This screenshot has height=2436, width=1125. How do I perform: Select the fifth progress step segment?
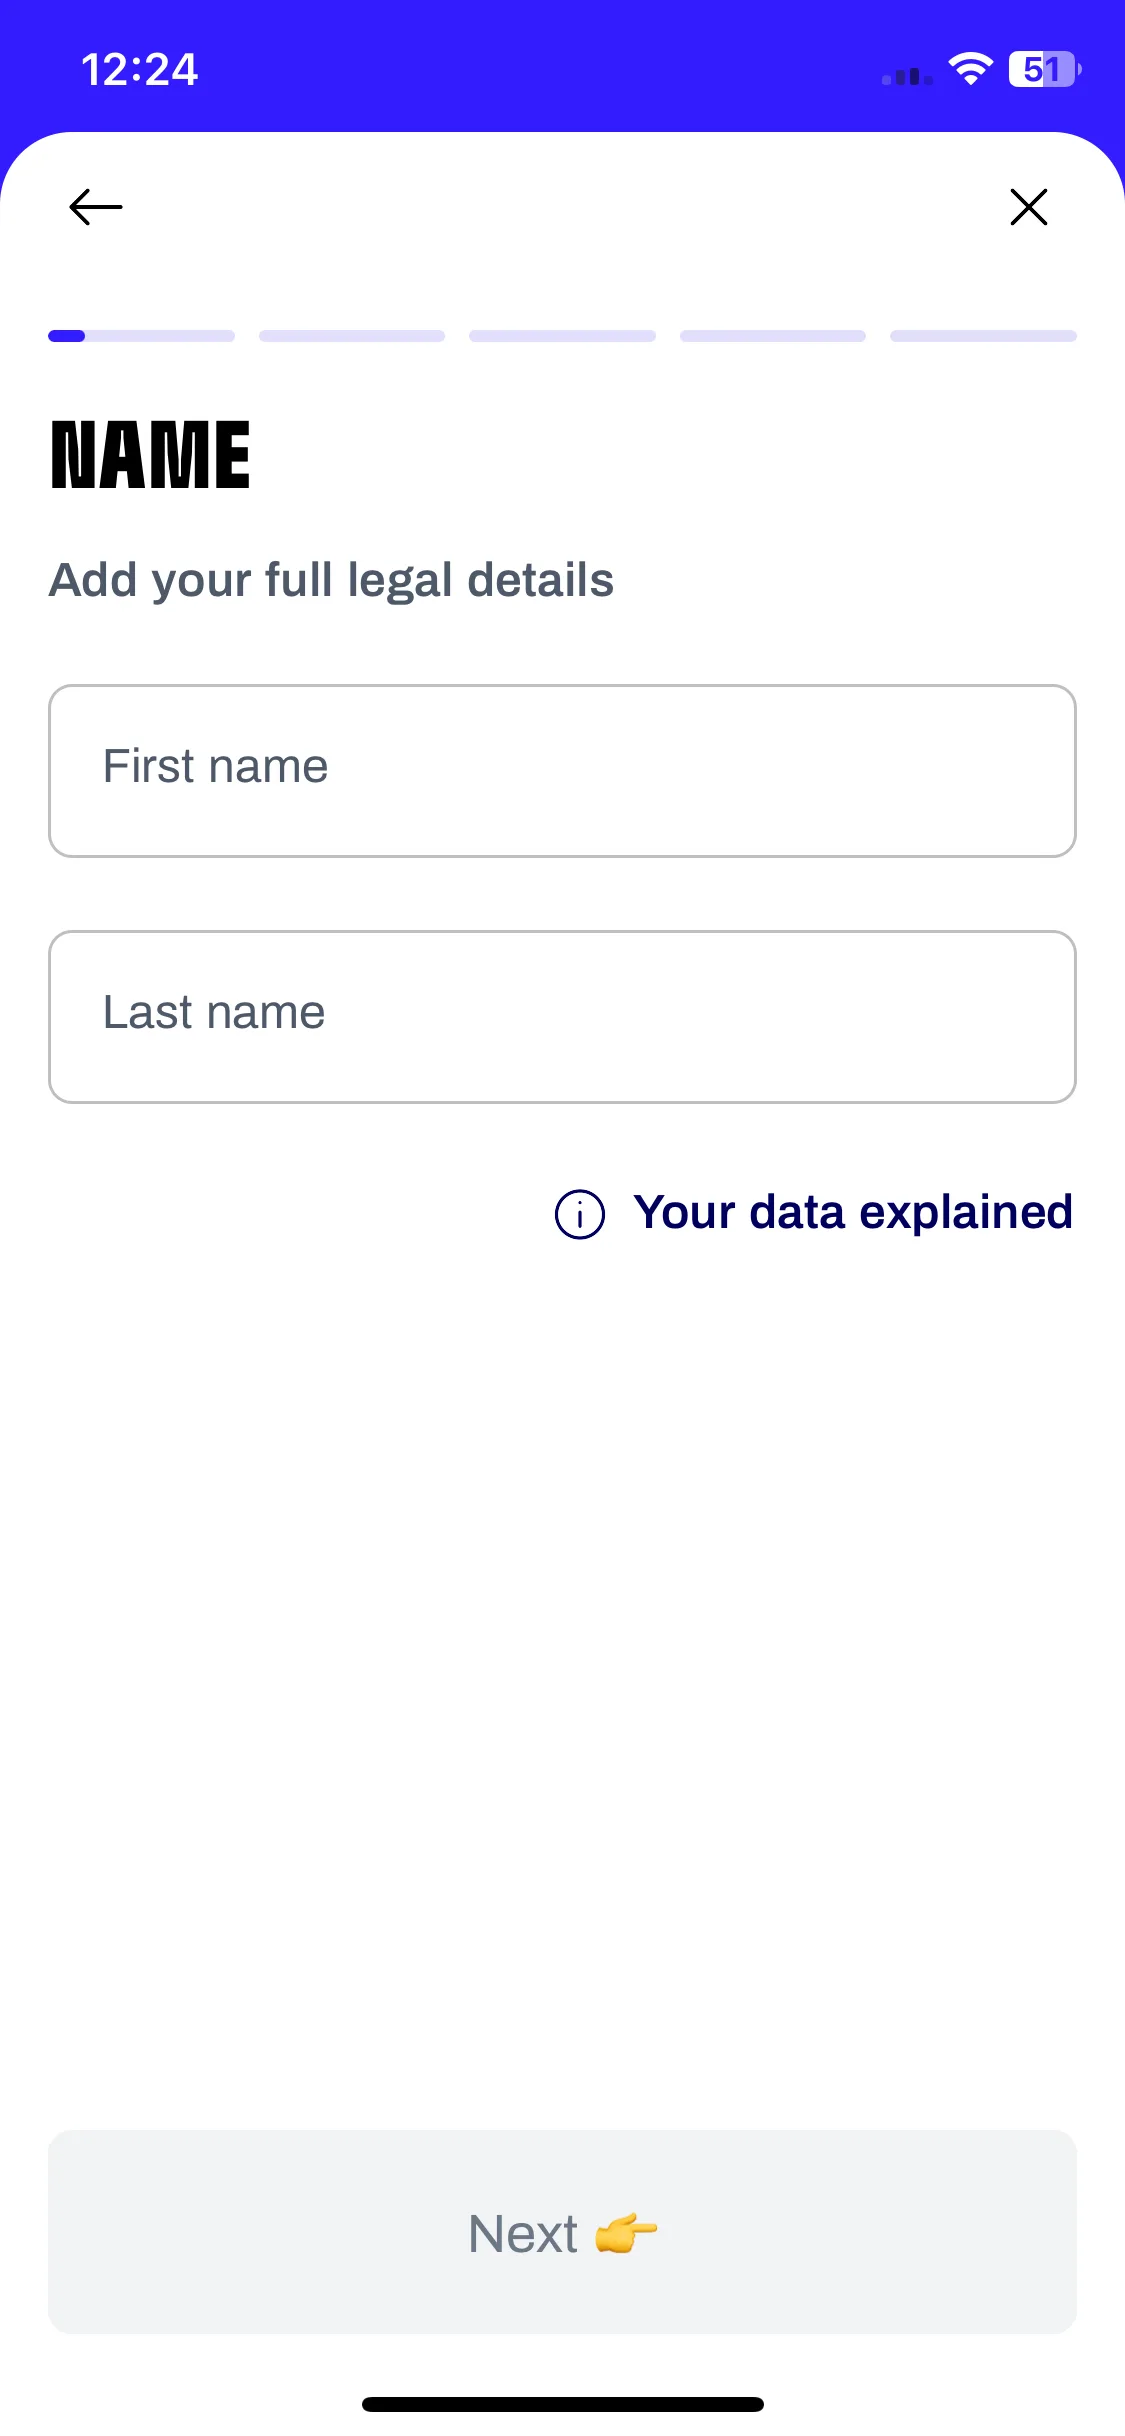tap(983, 336)
